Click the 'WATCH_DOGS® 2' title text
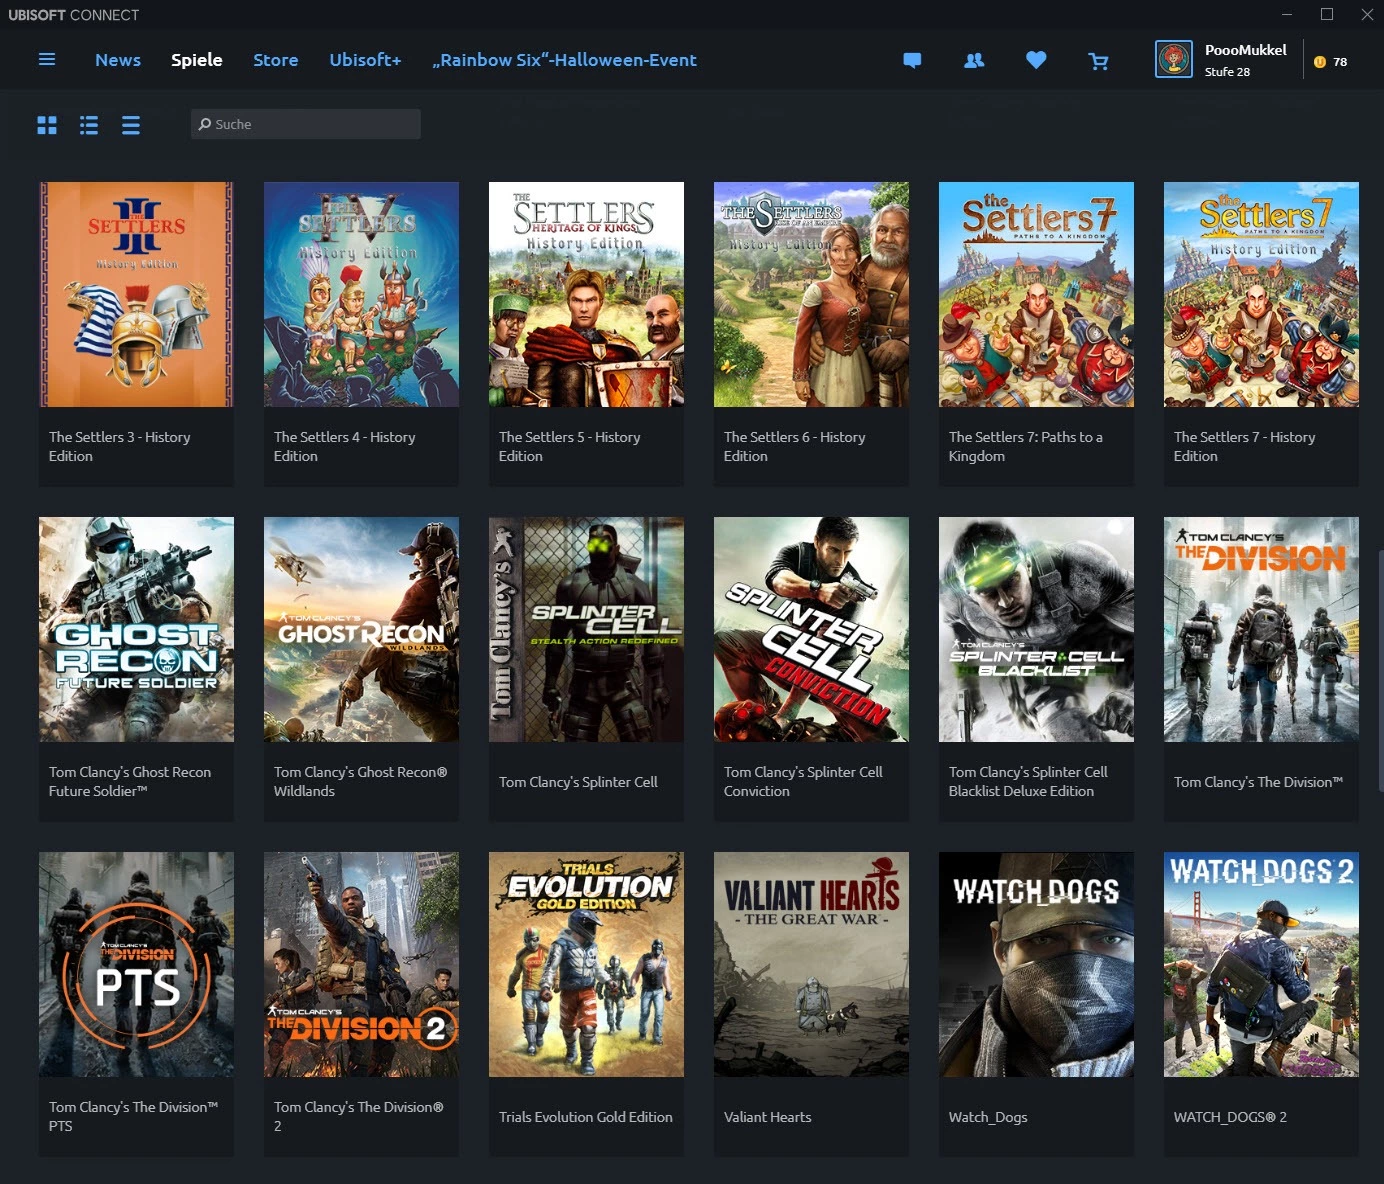This screenshot has height=1184, width=1384. coord(1230,1117)
